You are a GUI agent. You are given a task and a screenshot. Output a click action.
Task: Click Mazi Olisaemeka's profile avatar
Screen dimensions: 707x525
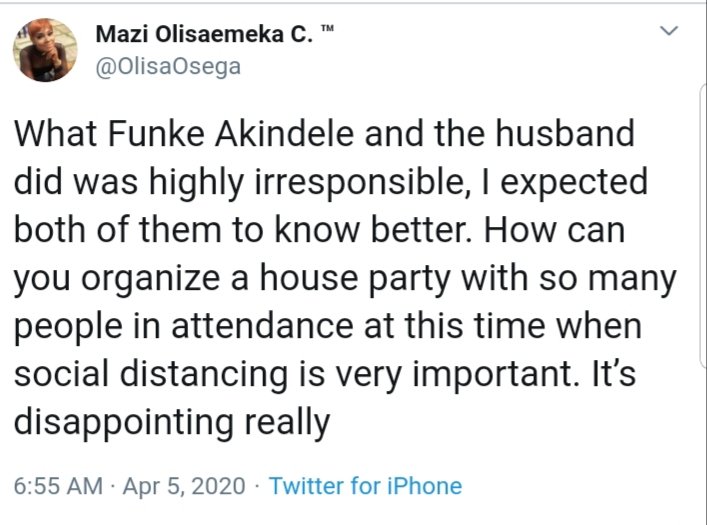coord(44,50)
